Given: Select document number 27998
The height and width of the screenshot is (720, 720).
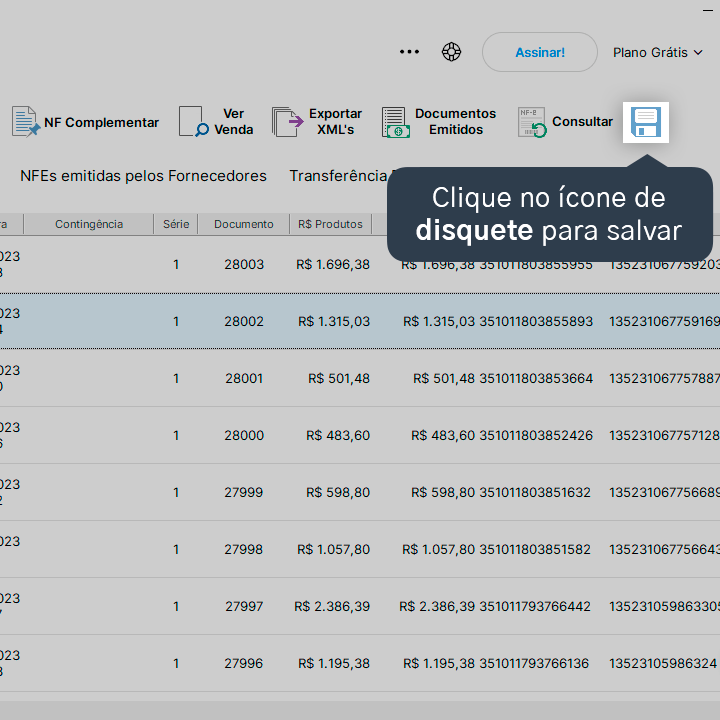Looking at the screenshot, I should click(x=244, y=549).
